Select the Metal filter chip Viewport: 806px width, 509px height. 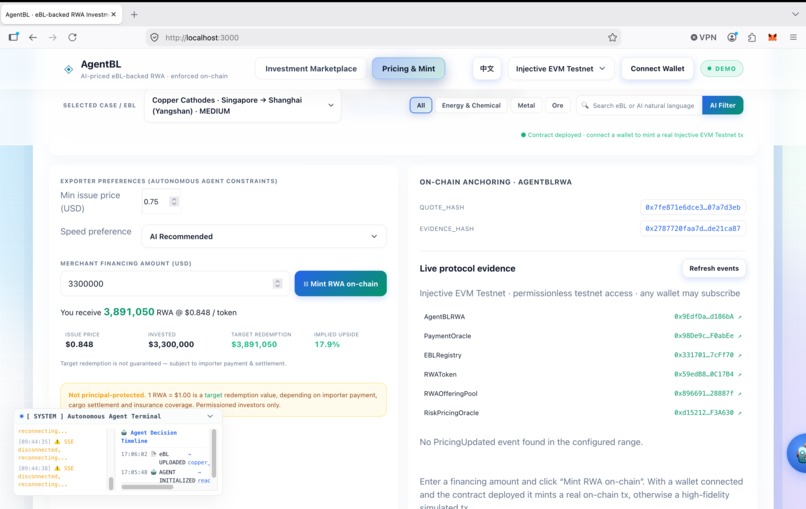coord(526,105)
